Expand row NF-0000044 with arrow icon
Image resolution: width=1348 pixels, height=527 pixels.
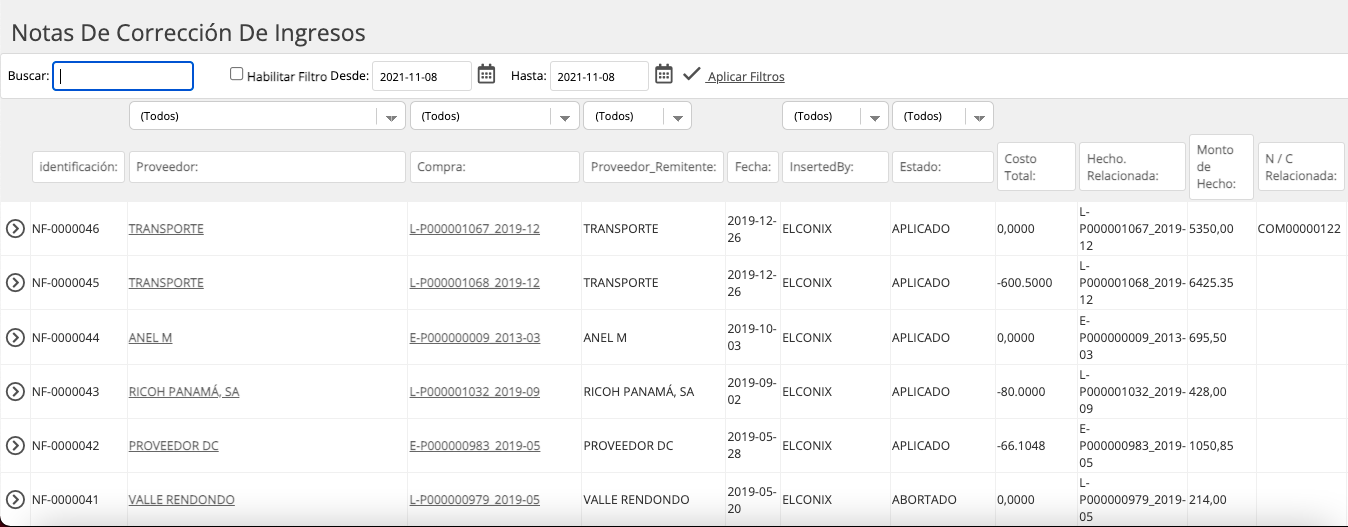coord(15,338)
